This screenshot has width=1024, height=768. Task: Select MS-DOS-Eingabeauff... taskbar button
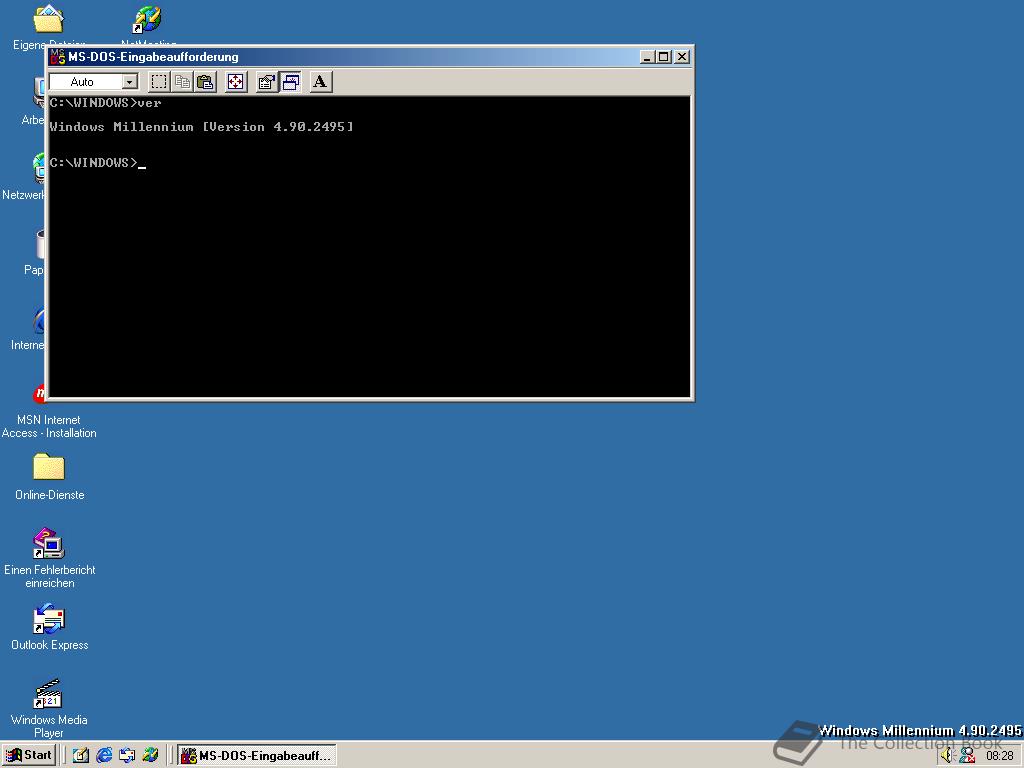click(257, 756)
